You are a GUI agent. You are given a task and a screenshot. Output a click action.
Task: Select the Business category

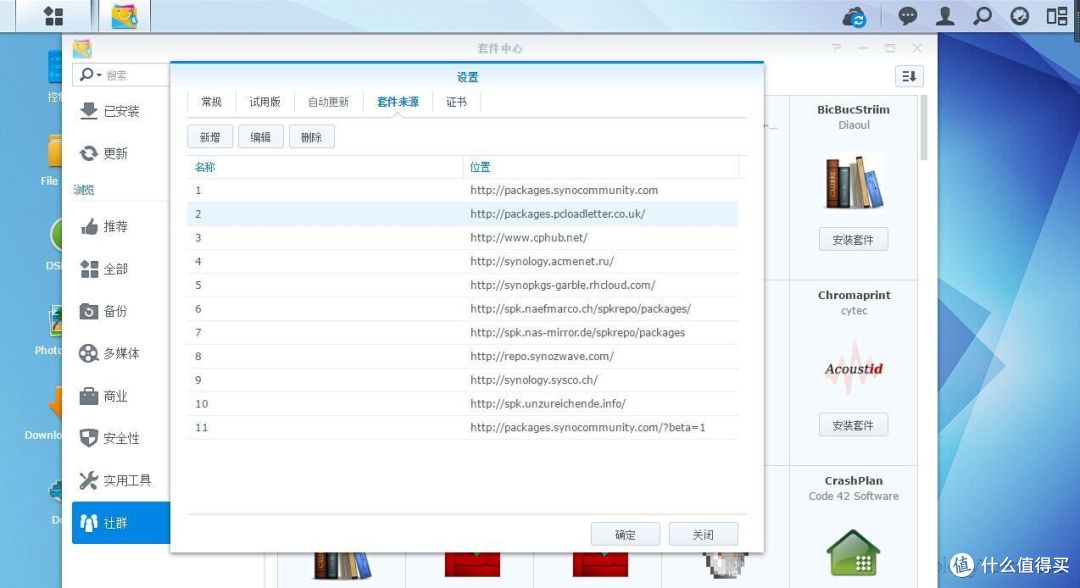(121, 396)
